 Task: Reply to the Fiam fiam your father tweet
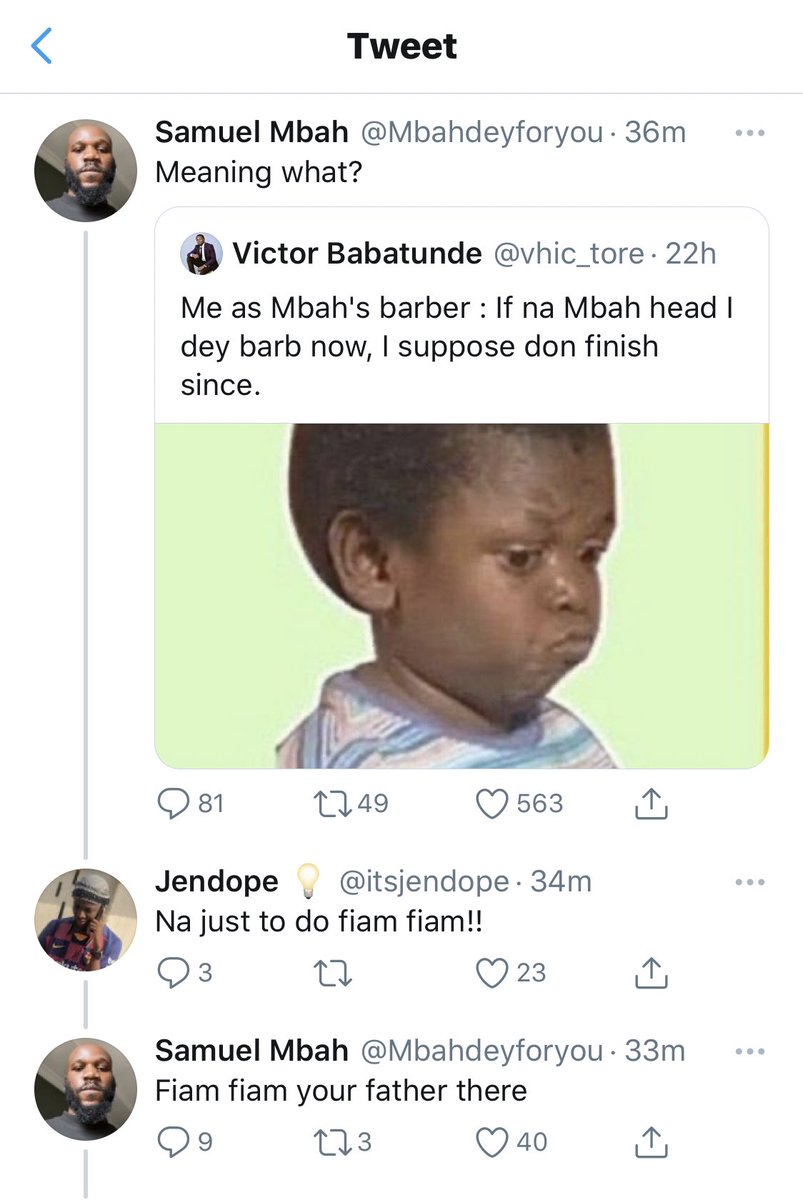coord(173,1141)
